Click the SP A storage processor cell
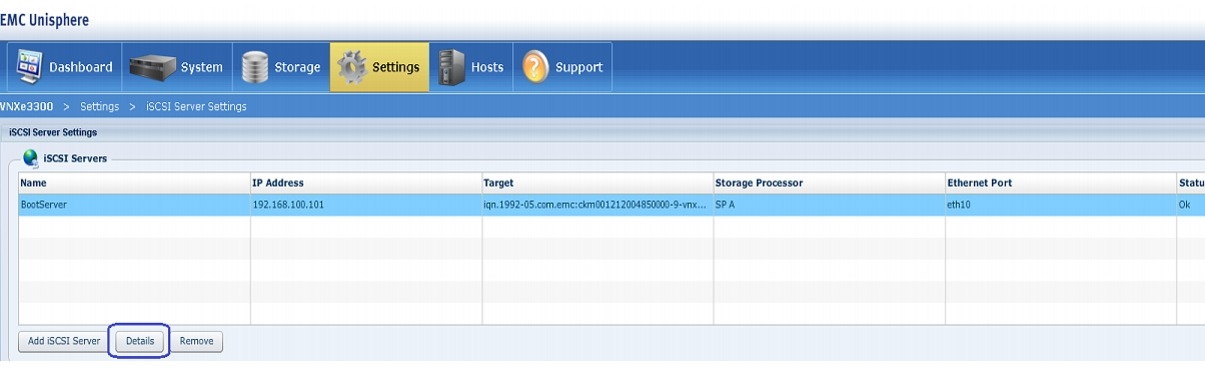Viewport: 1205px width, 392px height. coord(829,204)
